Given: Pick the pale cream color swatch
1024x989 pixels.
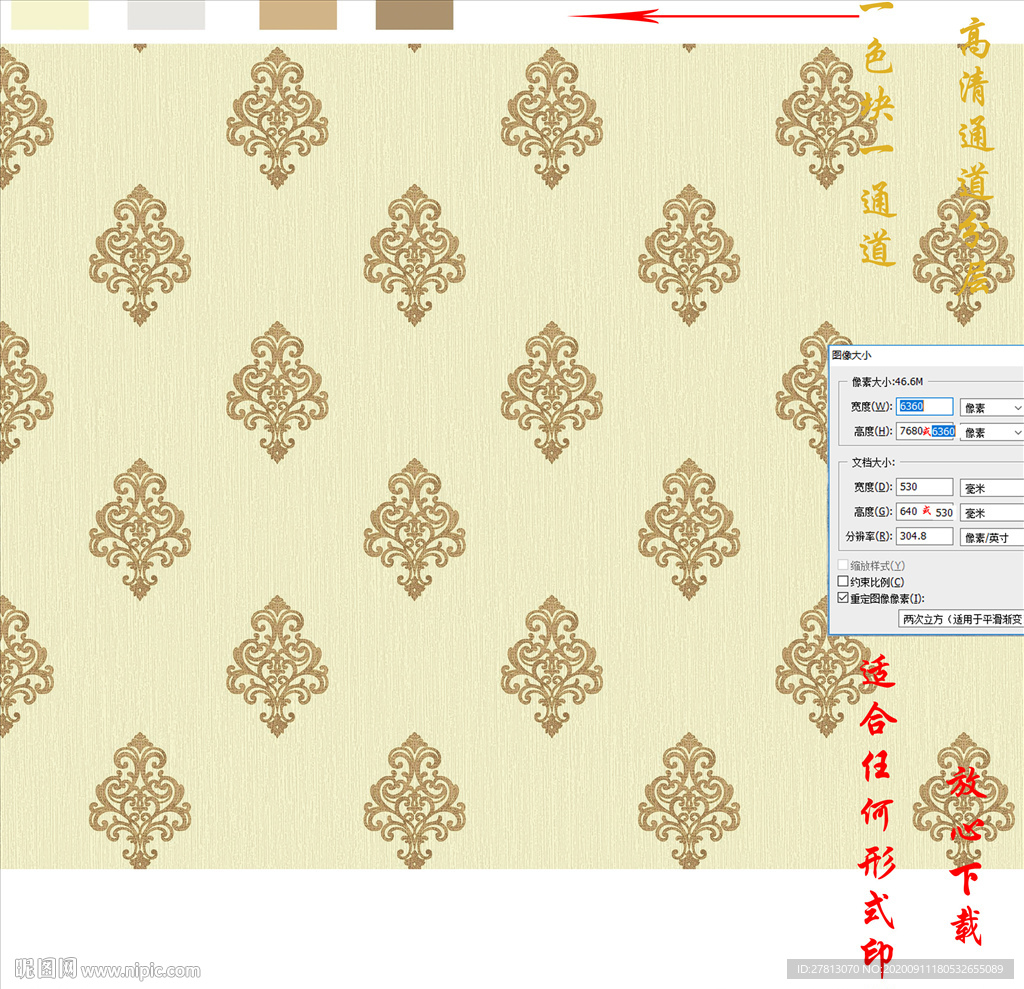Looking at the screenshot, I should pos(50,14).
